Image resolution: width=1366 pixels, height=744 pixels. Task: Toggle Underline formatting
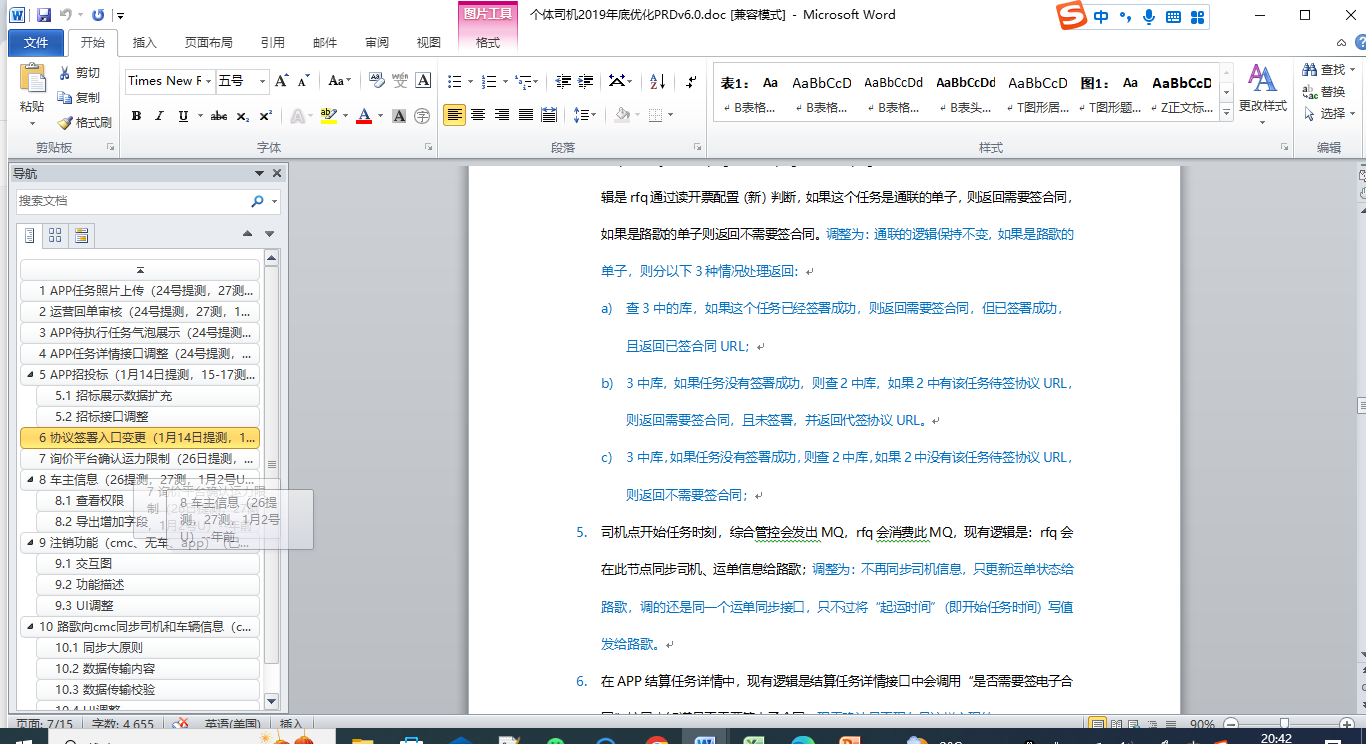point(183,116)
